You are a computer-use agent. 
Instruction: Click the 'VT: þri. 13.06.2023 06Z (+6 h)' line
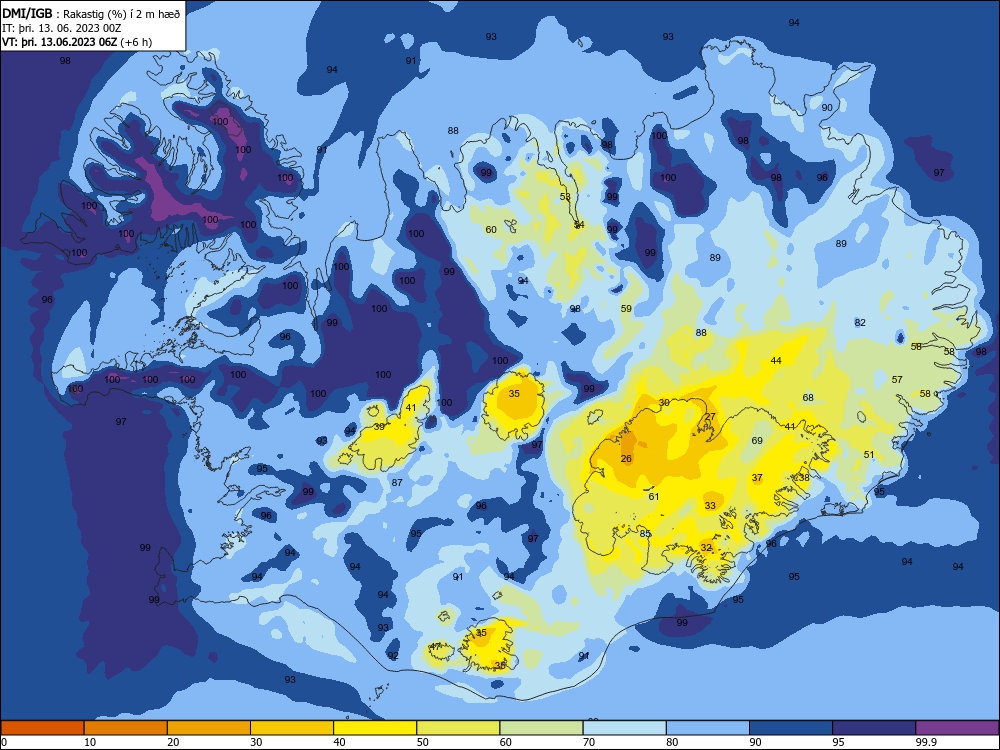[x=77, y=42]
